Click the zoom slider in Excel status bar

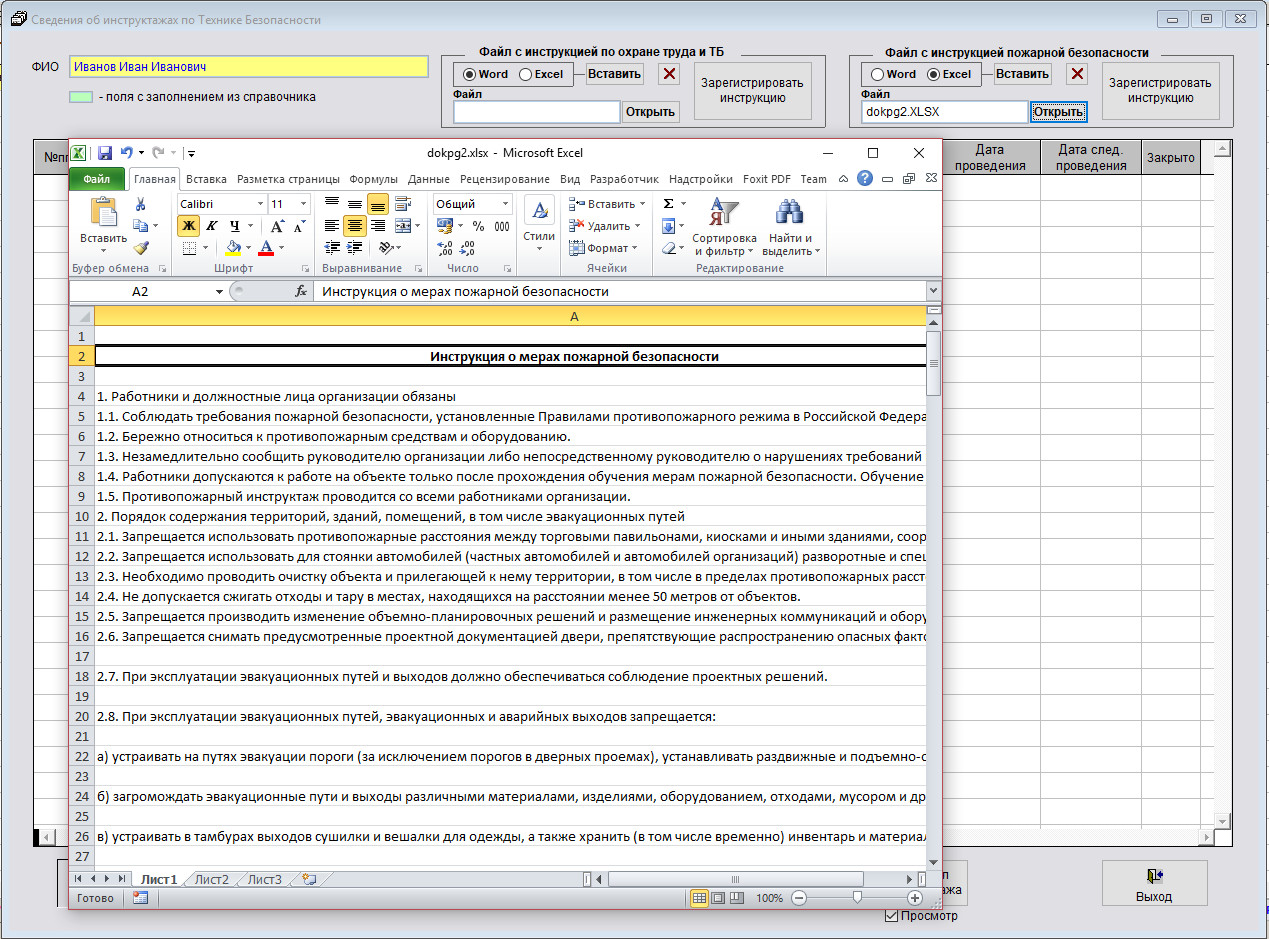857,898
